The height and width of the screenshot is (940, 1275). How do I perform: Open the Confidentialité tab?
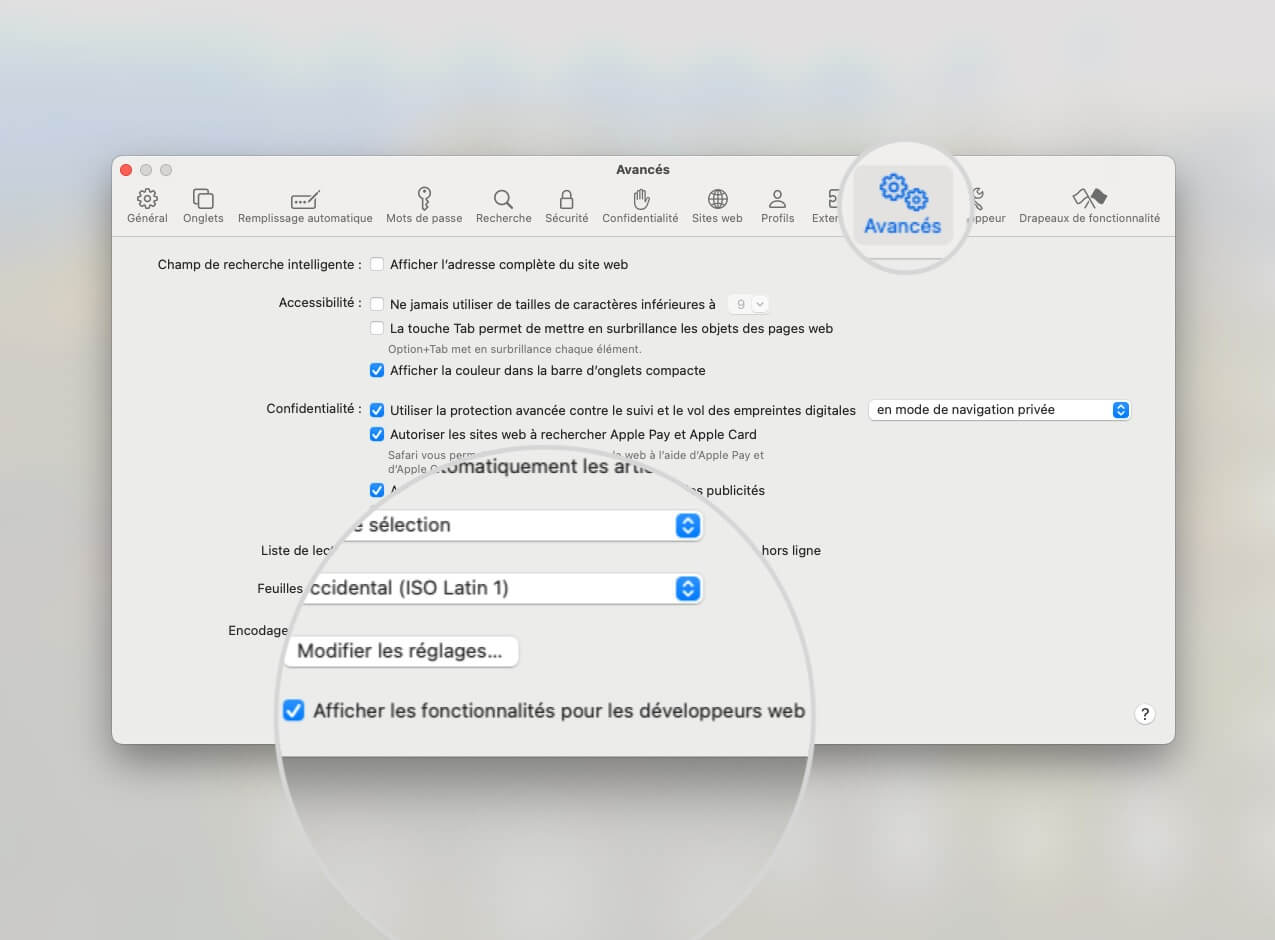[640, 206]
